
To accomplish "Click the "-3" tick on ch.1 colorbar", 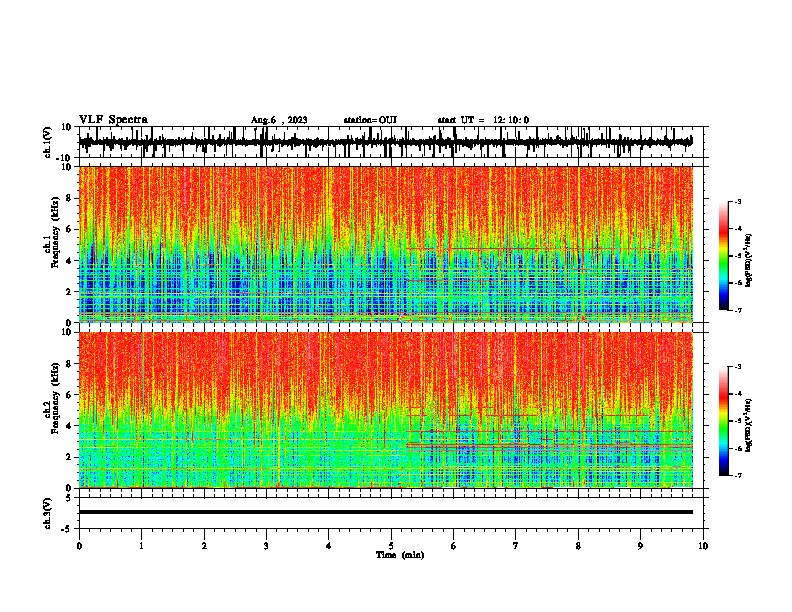I will (x=738, y=201).
